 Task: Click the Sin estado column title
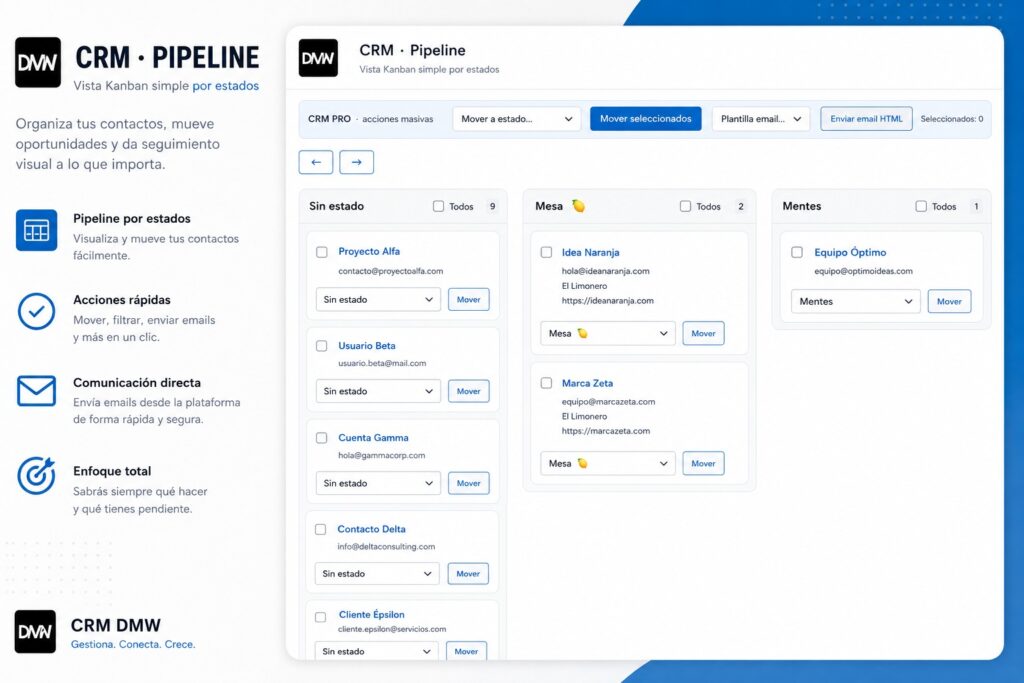coord(336,206)
